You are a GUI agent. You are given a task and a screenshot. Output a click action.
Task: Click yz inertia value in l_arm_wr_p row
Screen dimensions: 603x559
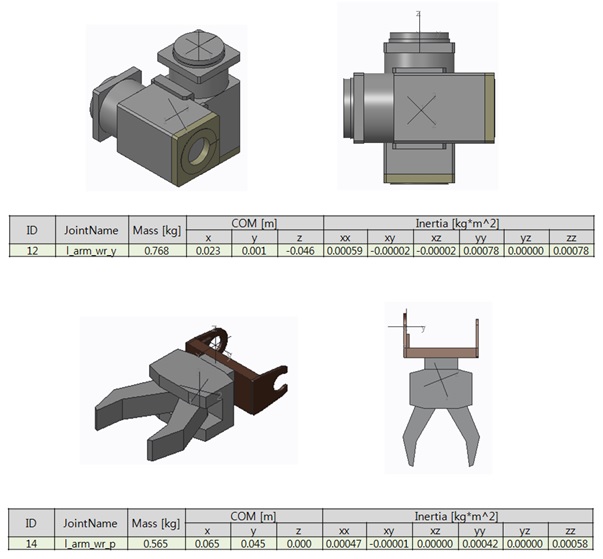pyautogui.click(x=525, y=544)
